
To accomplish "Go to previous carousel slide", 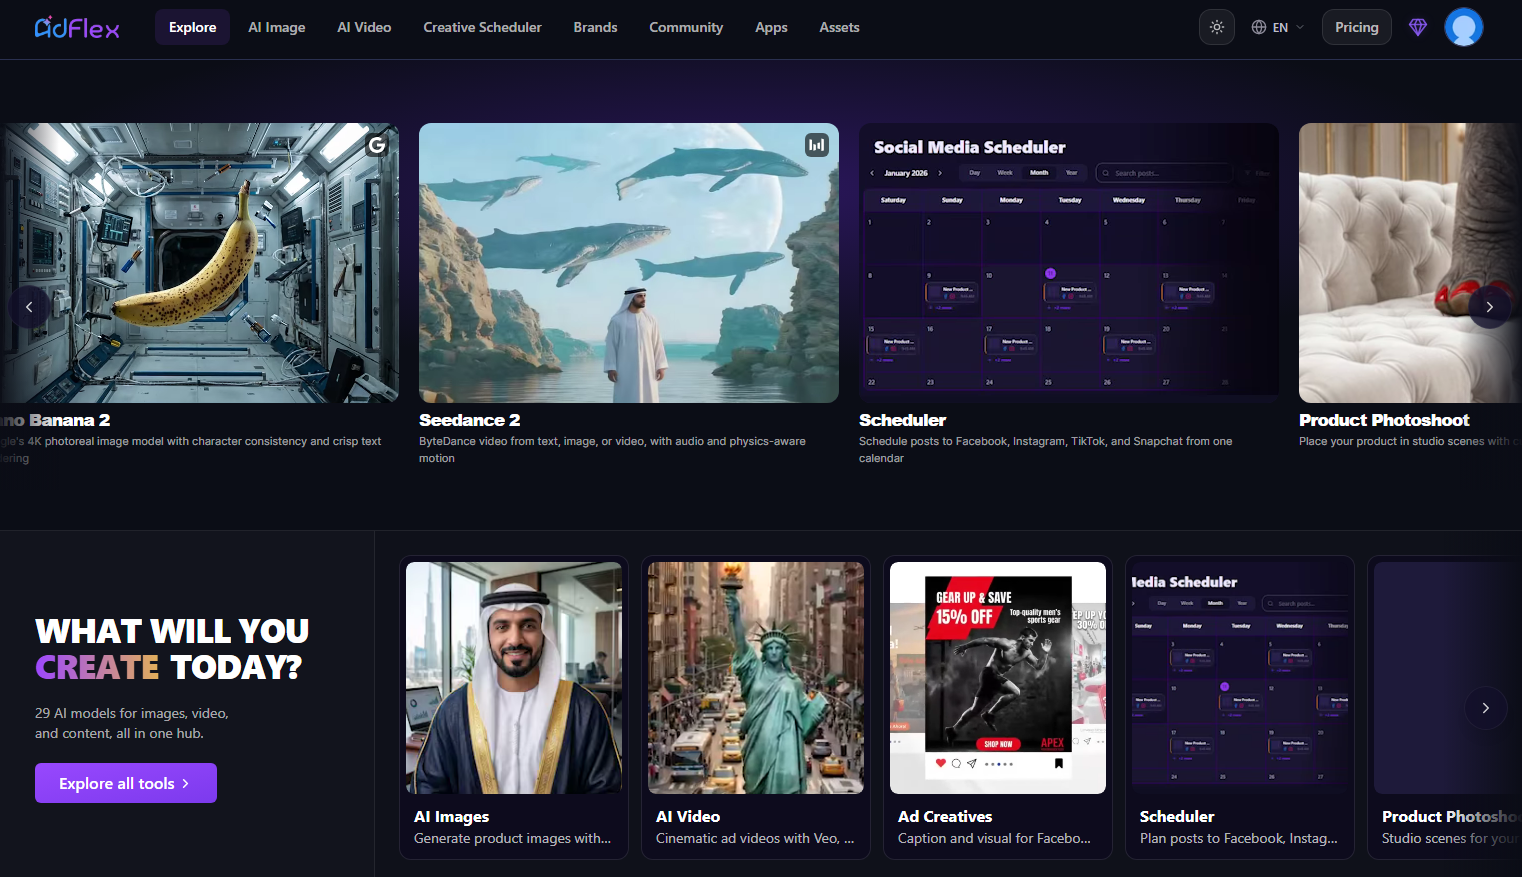I will (29, 307).
